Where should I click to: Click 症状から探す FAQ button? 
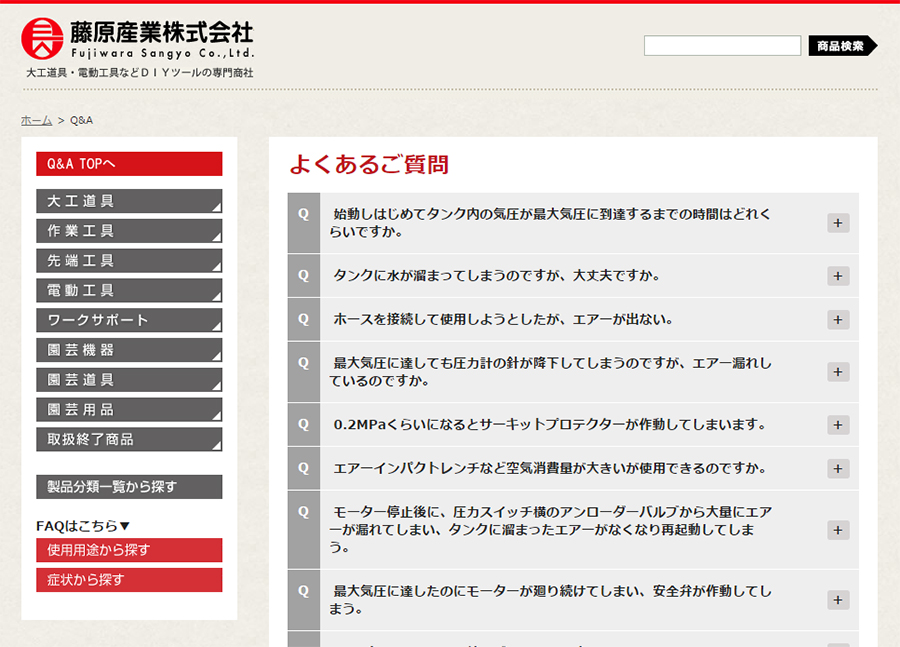(x=129, y=580)
